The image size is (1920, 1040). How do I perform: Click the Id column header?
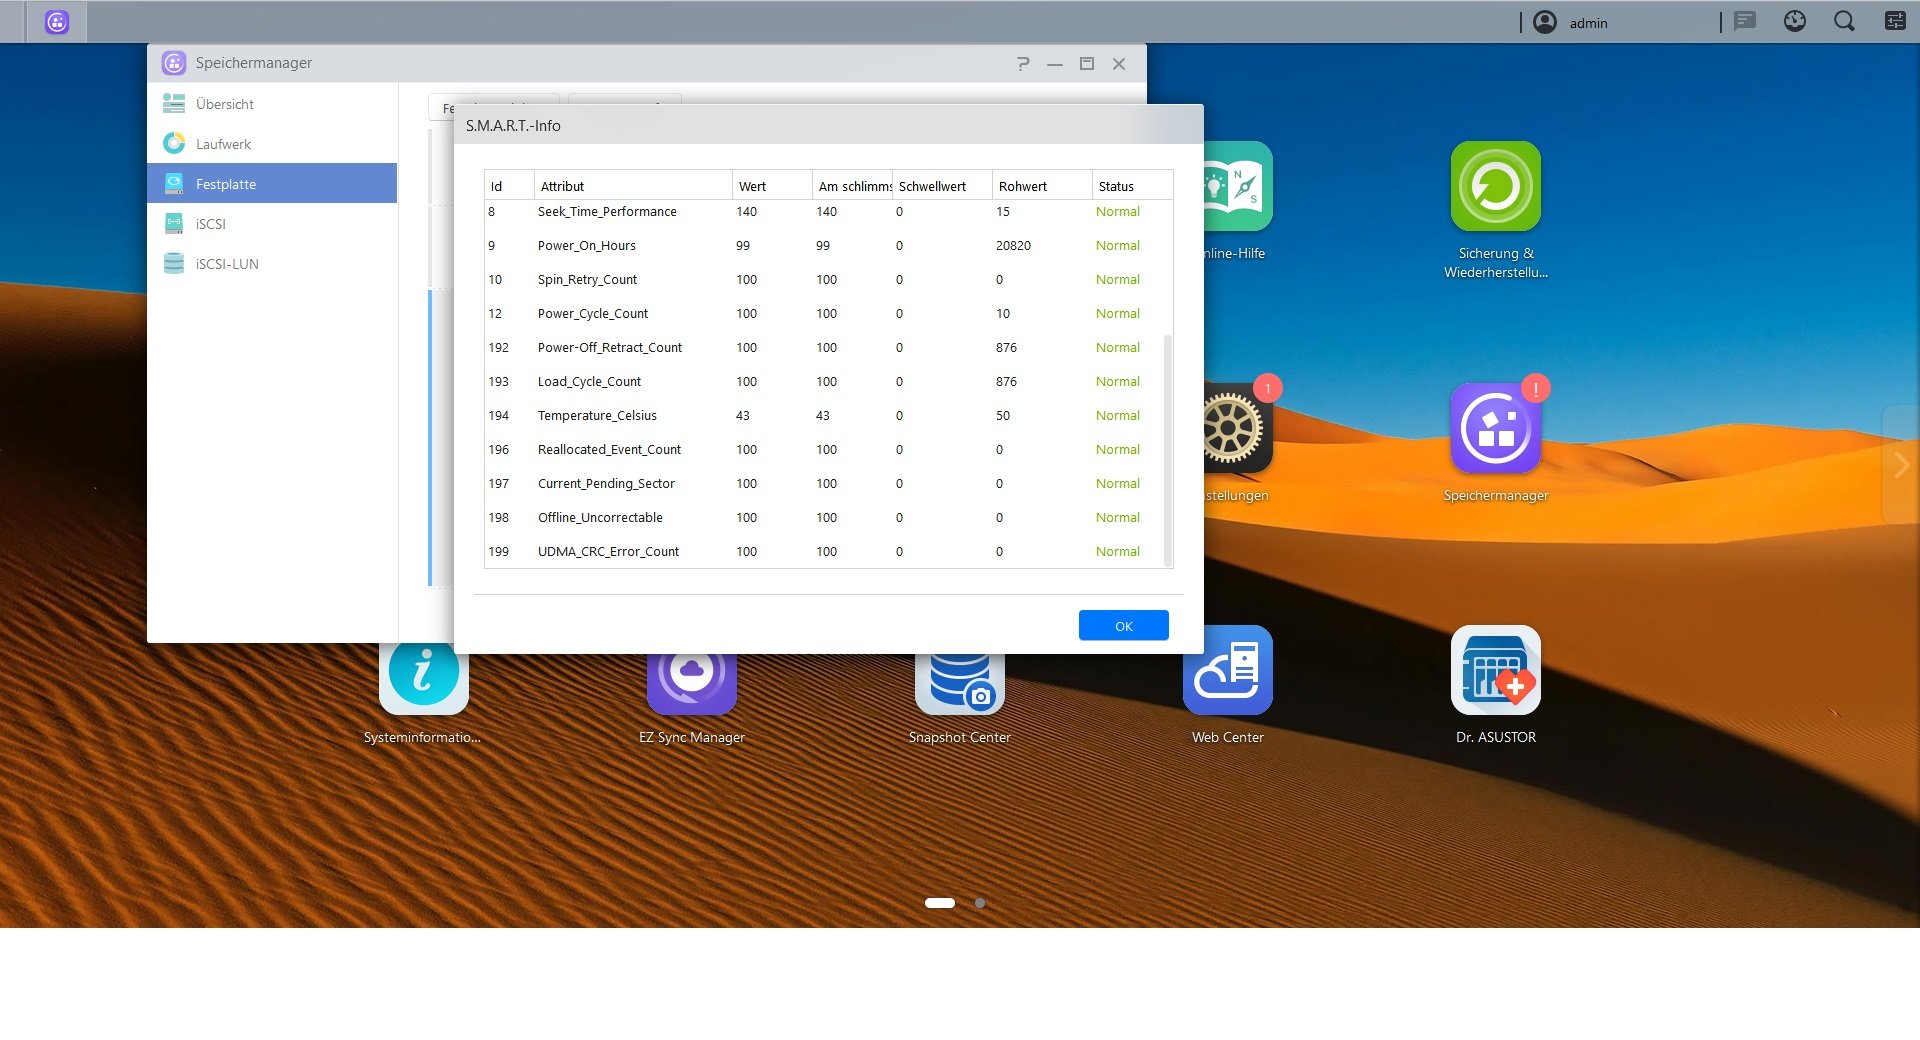tap(509, 186)
